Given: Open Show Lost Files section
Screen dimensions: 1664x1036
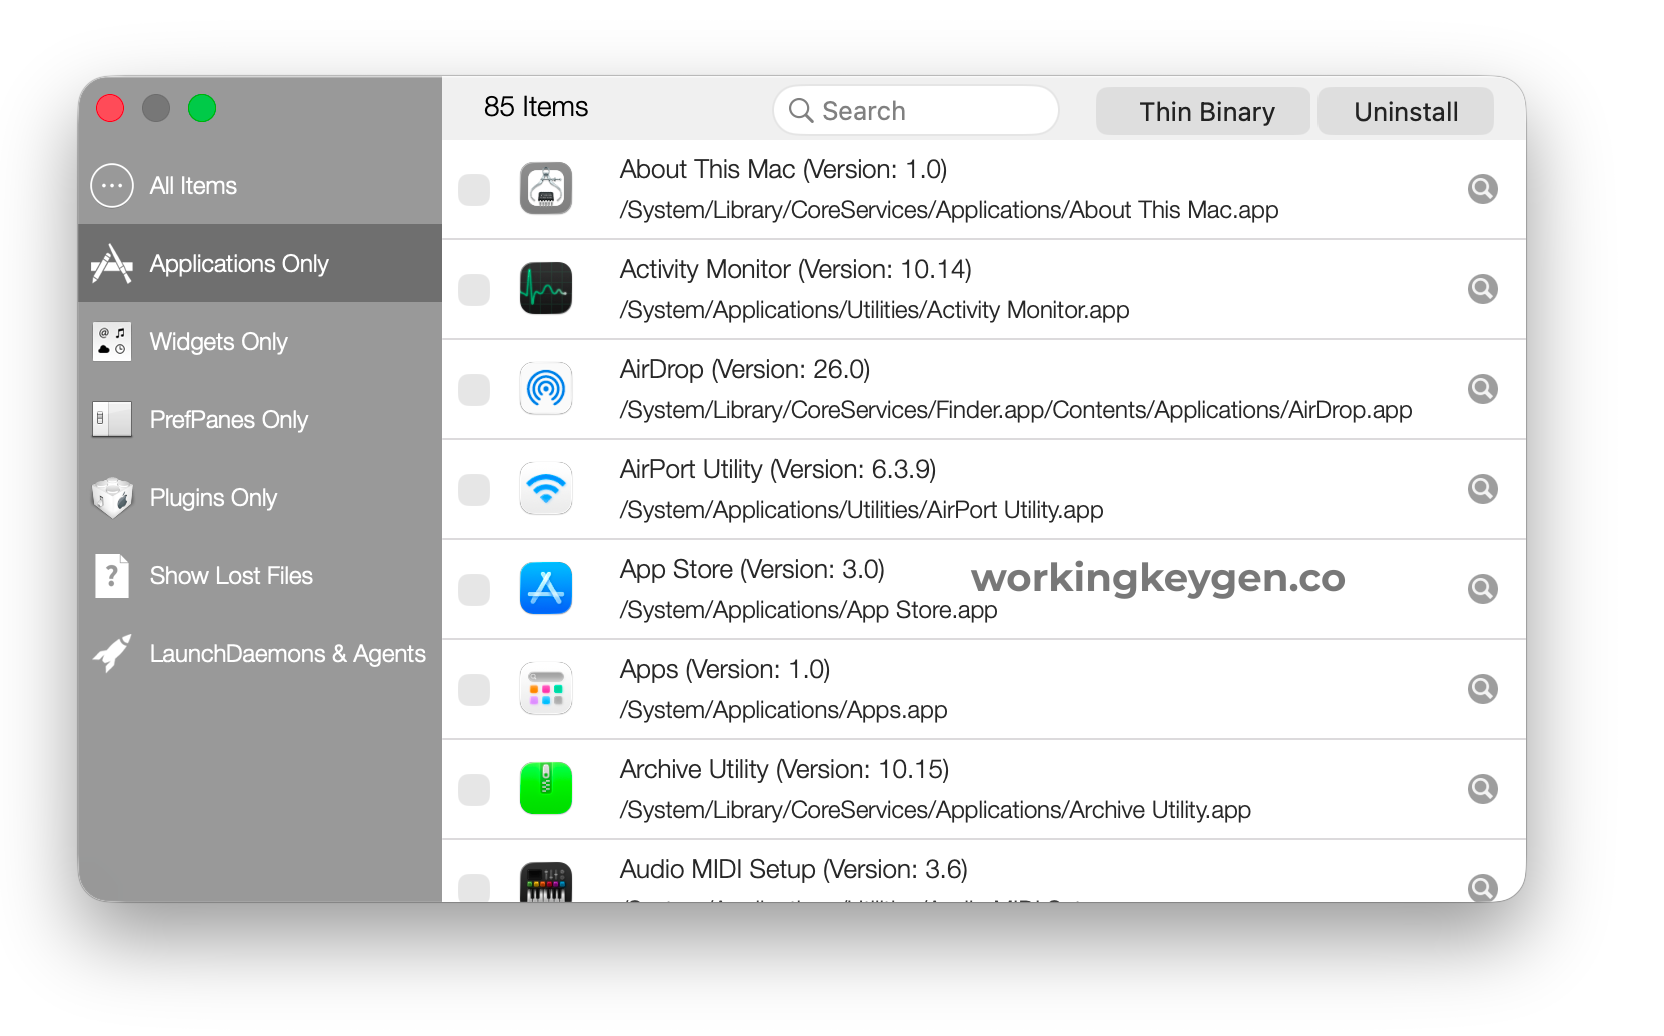Looking at the screenshot, I should [231, 576].
